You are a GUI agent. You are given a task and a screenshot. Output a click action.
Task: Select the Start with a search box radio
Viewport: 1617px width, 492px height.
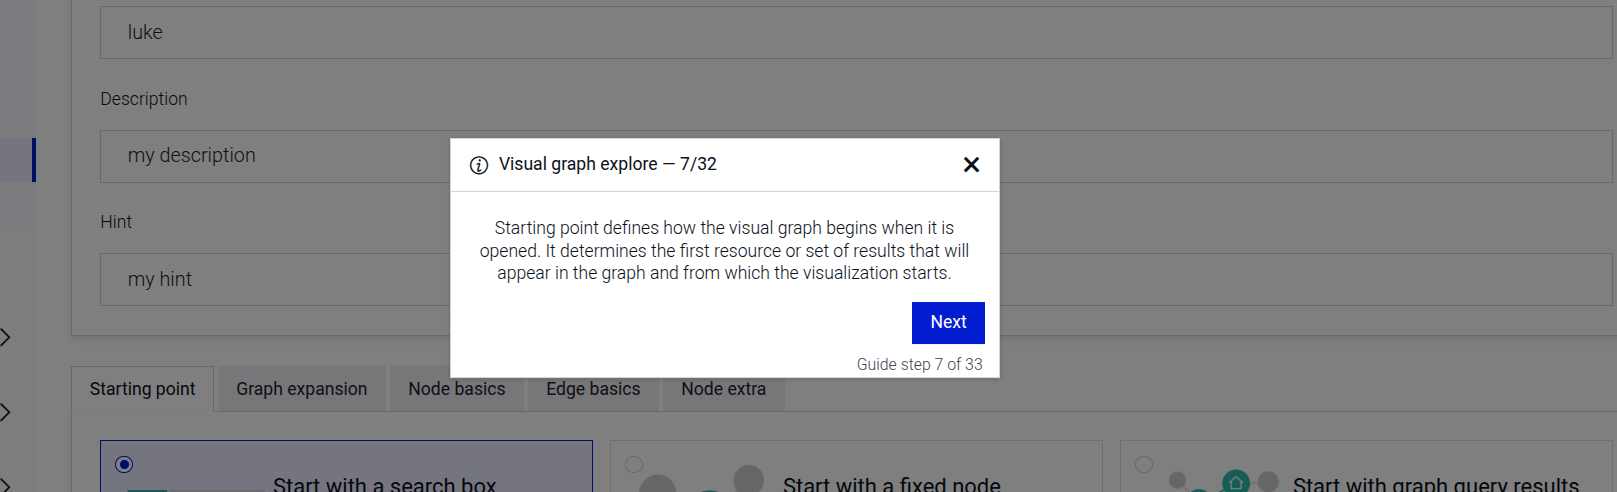point(124,464)
